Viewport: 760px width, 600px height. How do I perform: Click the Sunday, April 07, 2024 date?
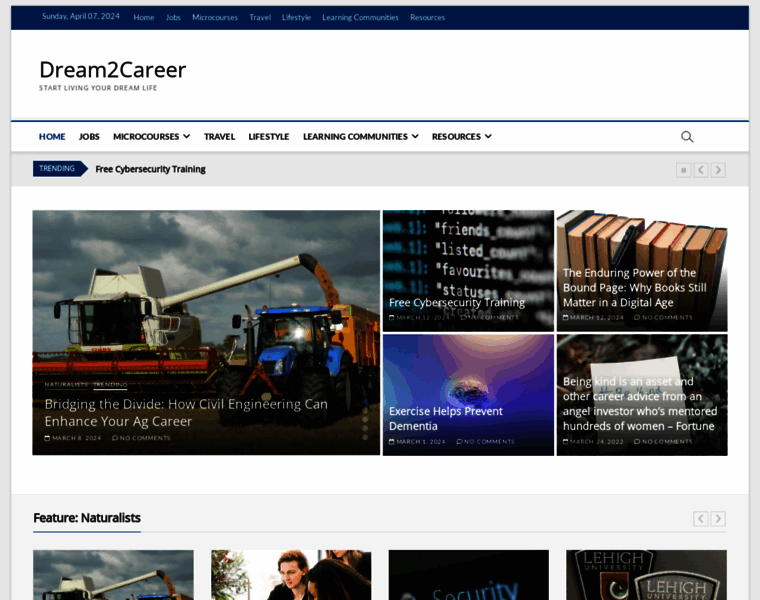tap(80, 16)
